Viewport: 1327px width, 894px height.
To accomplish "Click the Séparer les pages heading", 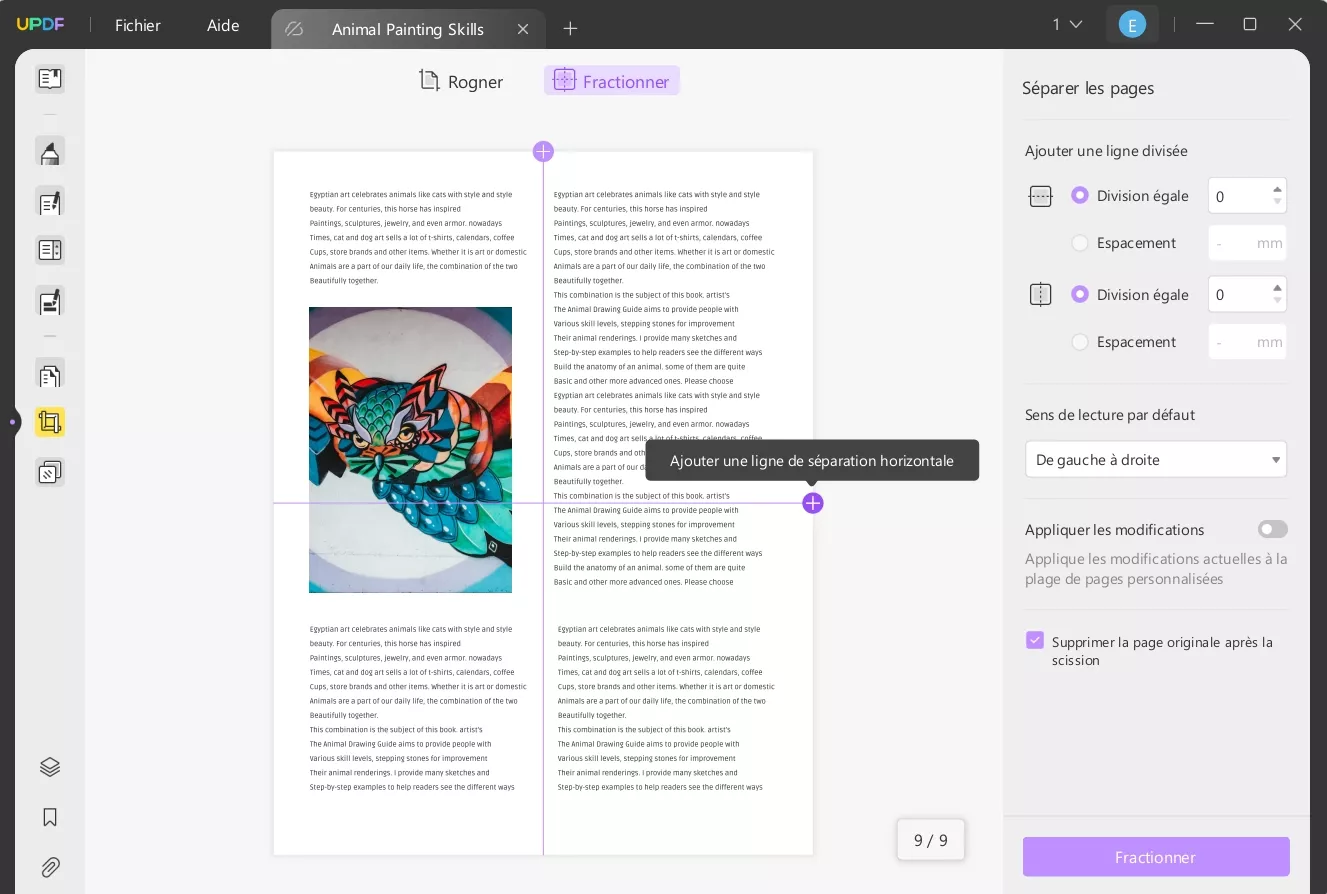I will (x=1088, y=88).
